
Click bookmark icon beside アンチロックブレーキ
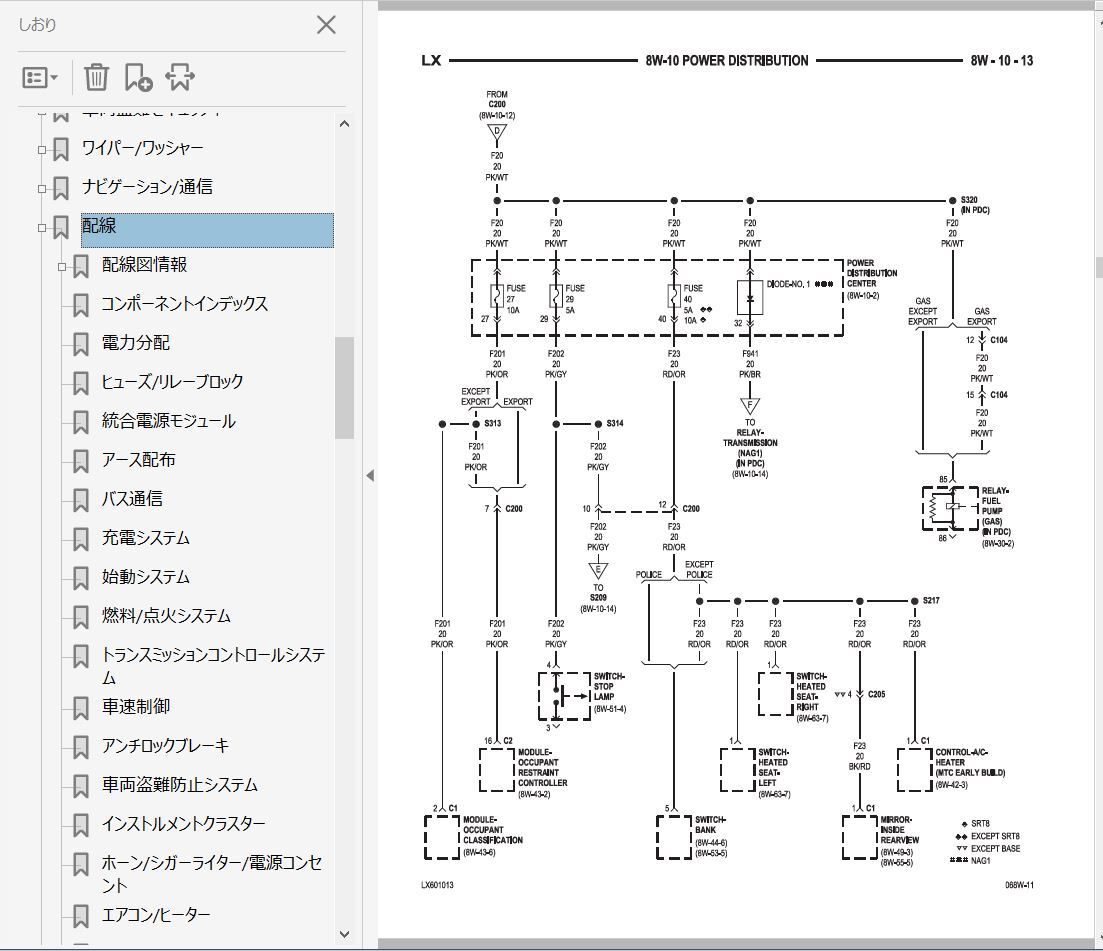pos(81,747)
